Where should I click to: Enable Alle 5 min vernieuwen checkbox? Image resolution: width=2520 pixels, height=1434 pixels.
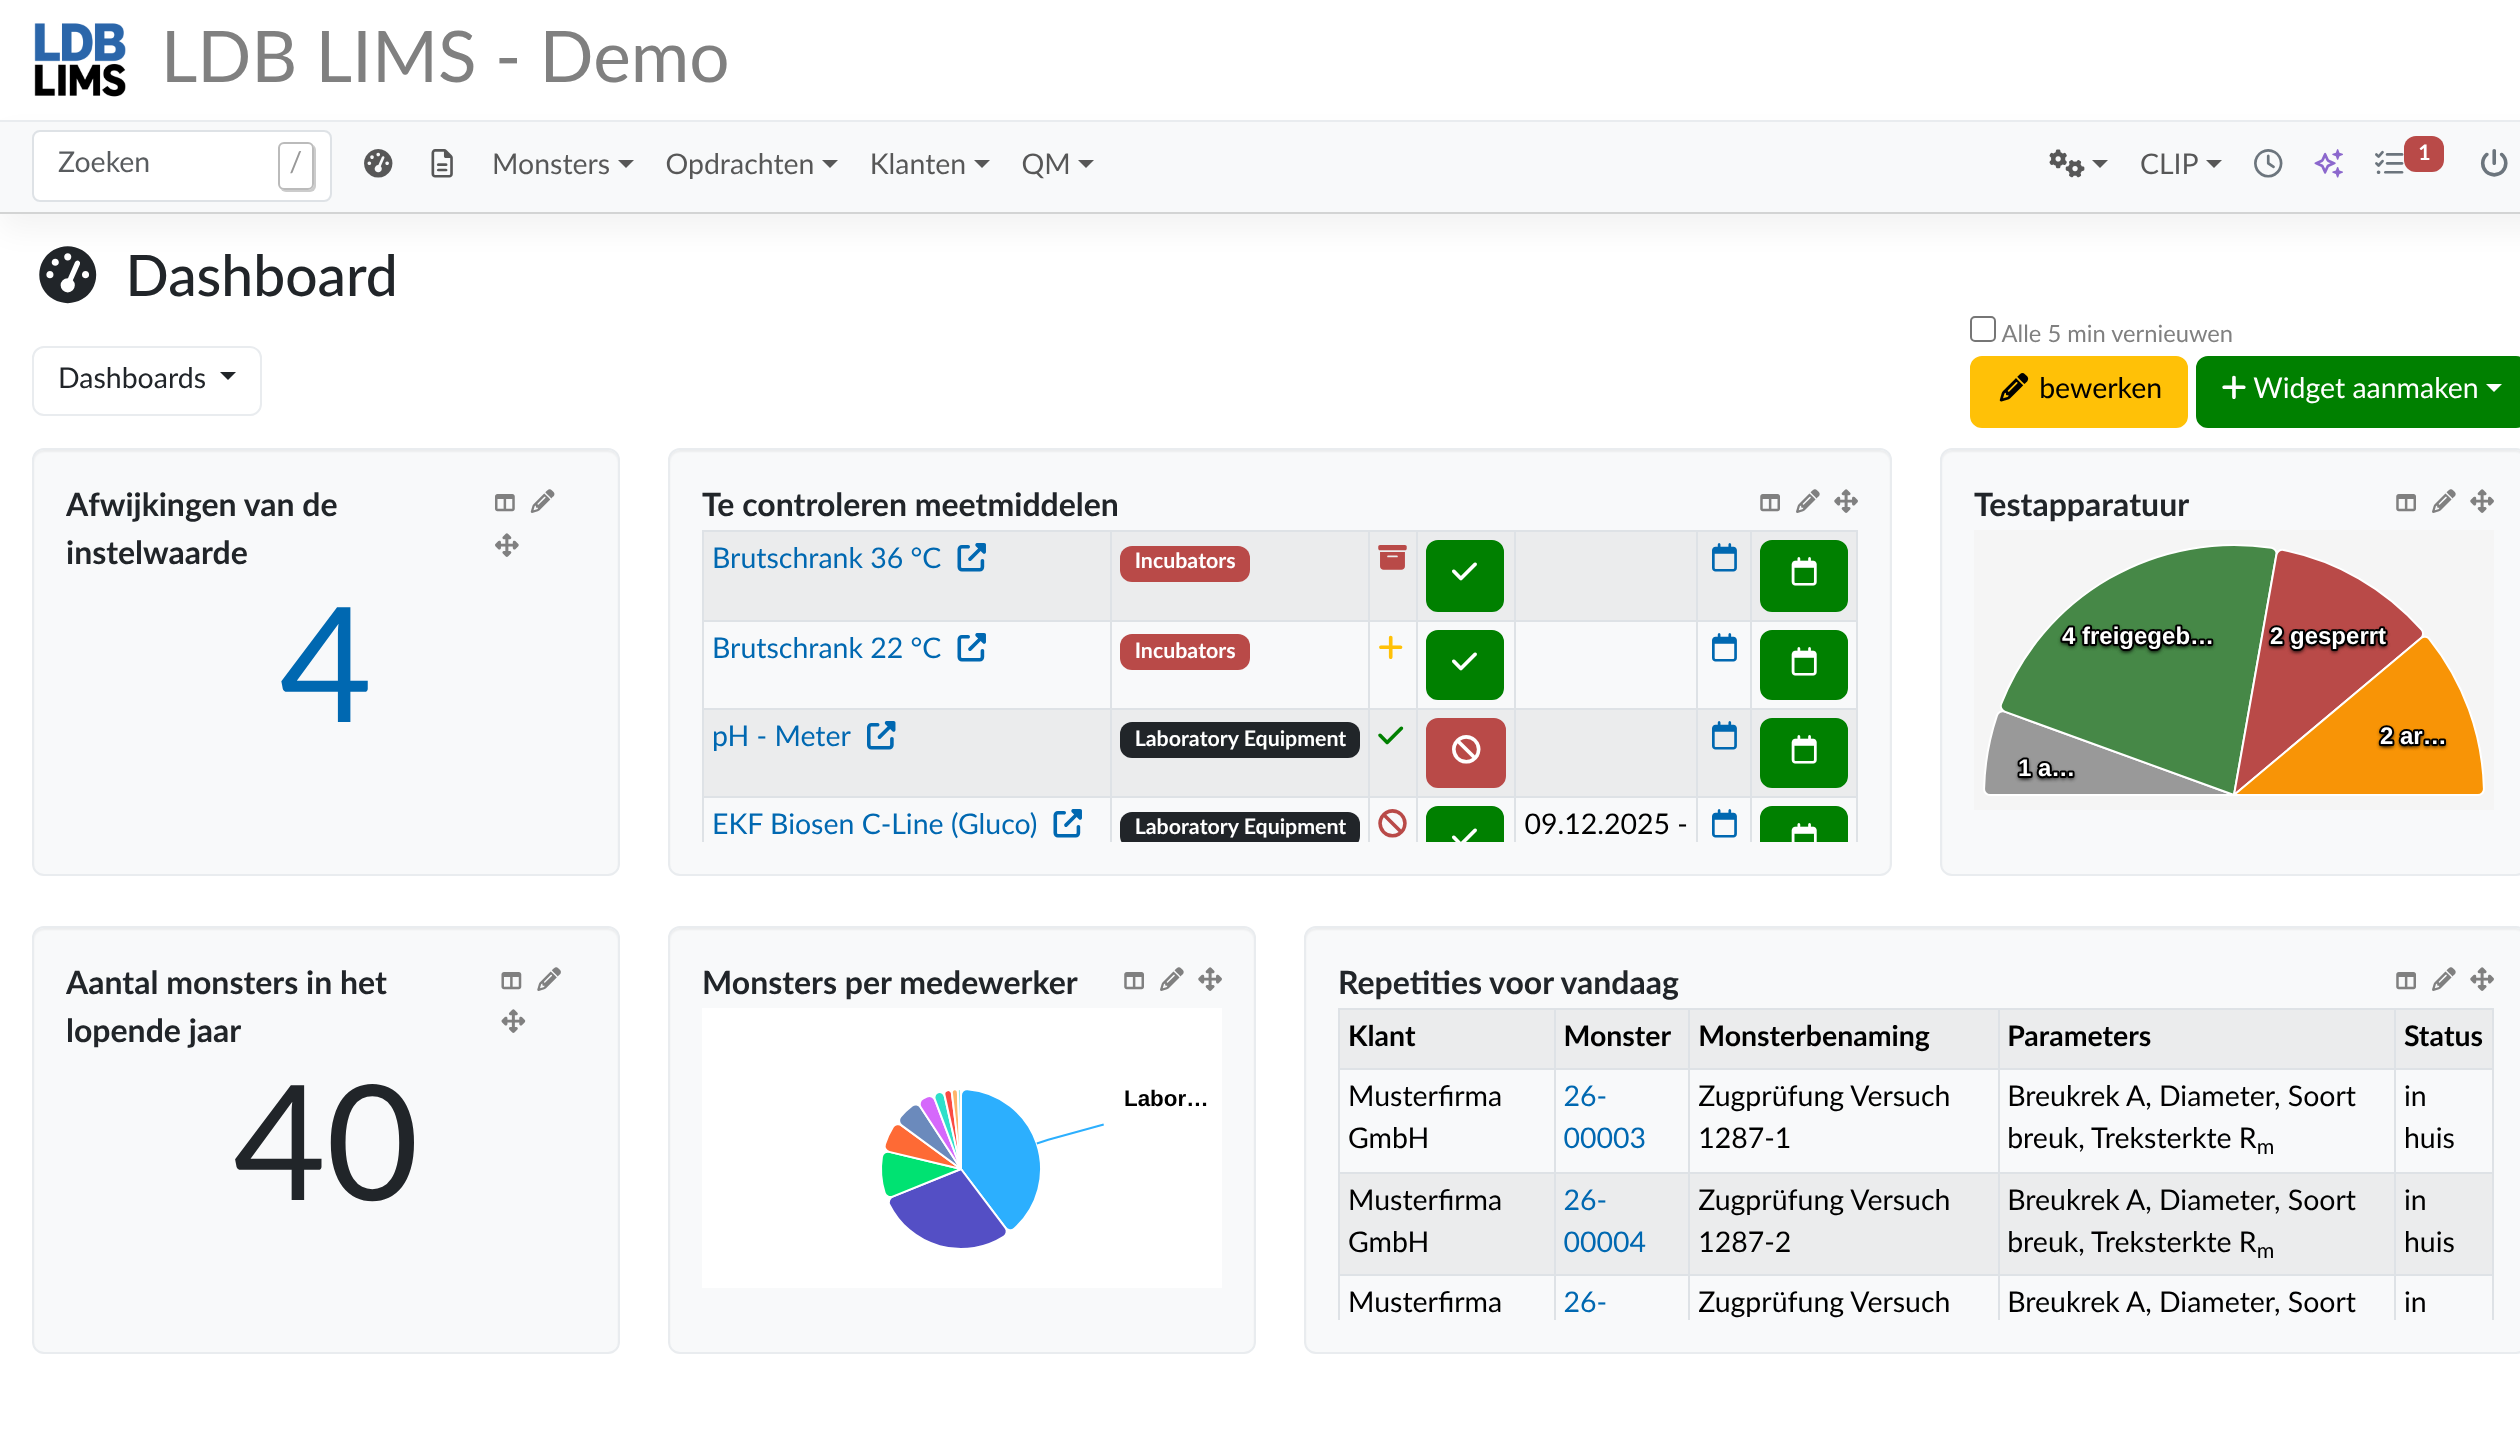tap(1982, 330)
